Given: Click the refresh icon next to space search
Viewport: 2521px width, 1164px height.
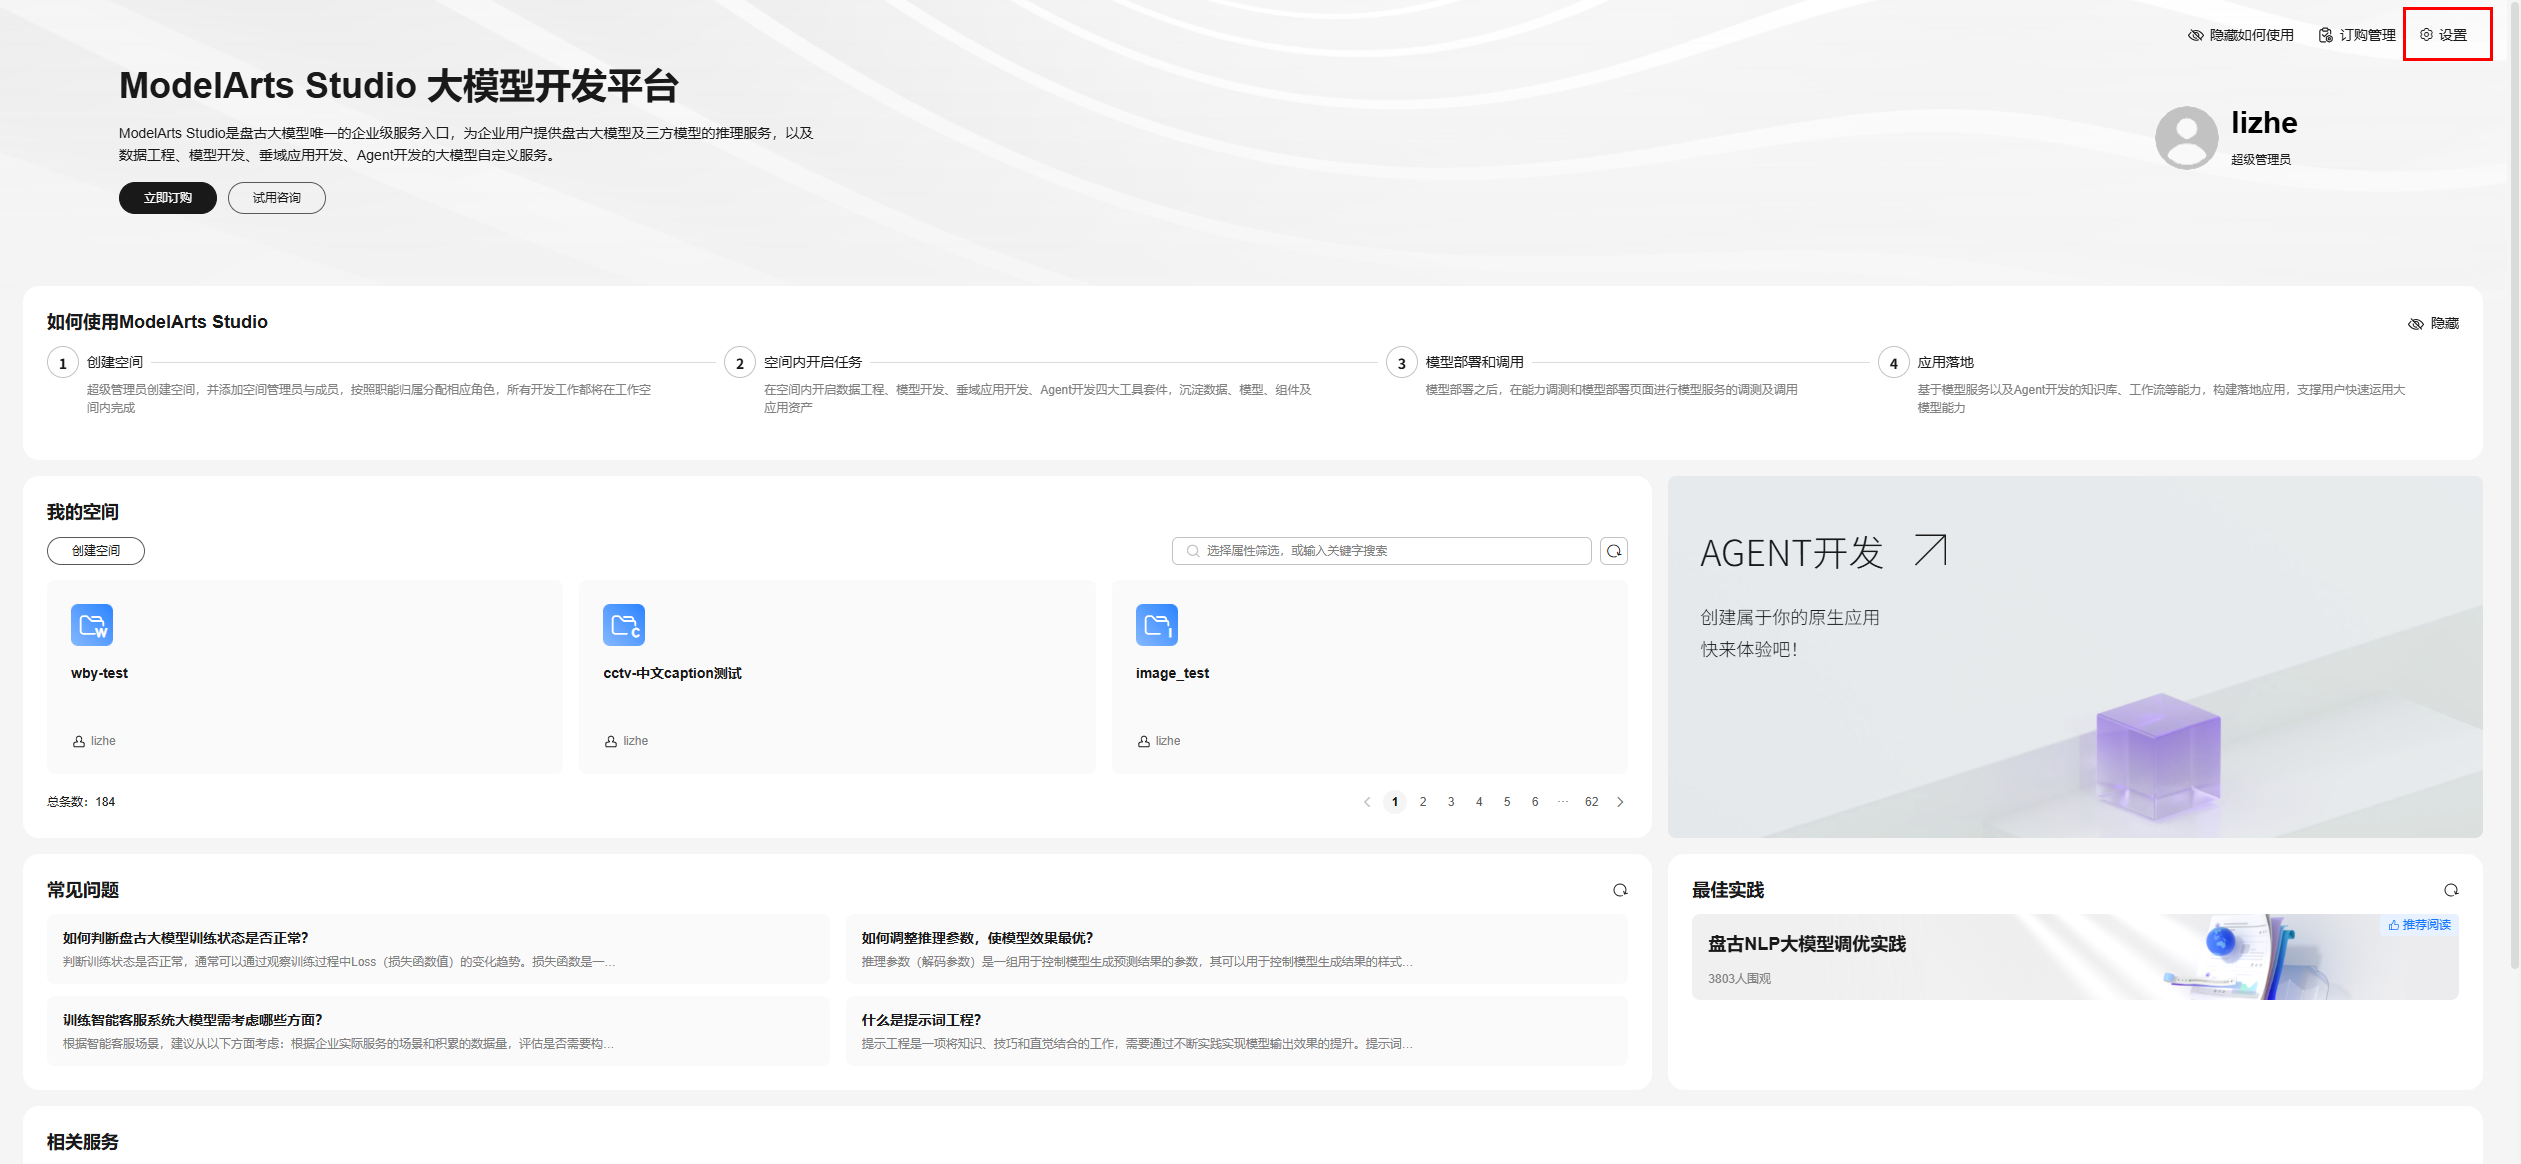Looking at the screenshot, I should click(1614, 551).
